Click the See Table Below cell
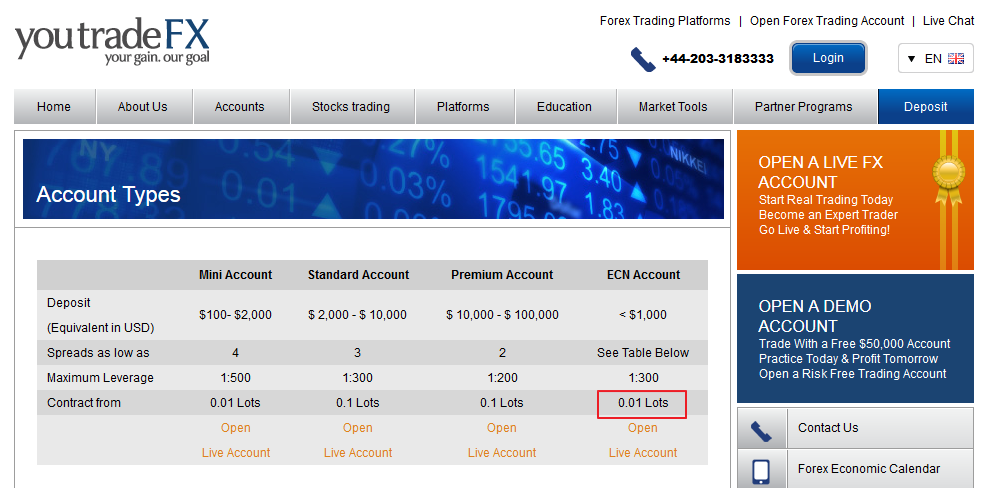Image resolution: width=997 pixels, height=488 pixels. click(x=643, y=353)
